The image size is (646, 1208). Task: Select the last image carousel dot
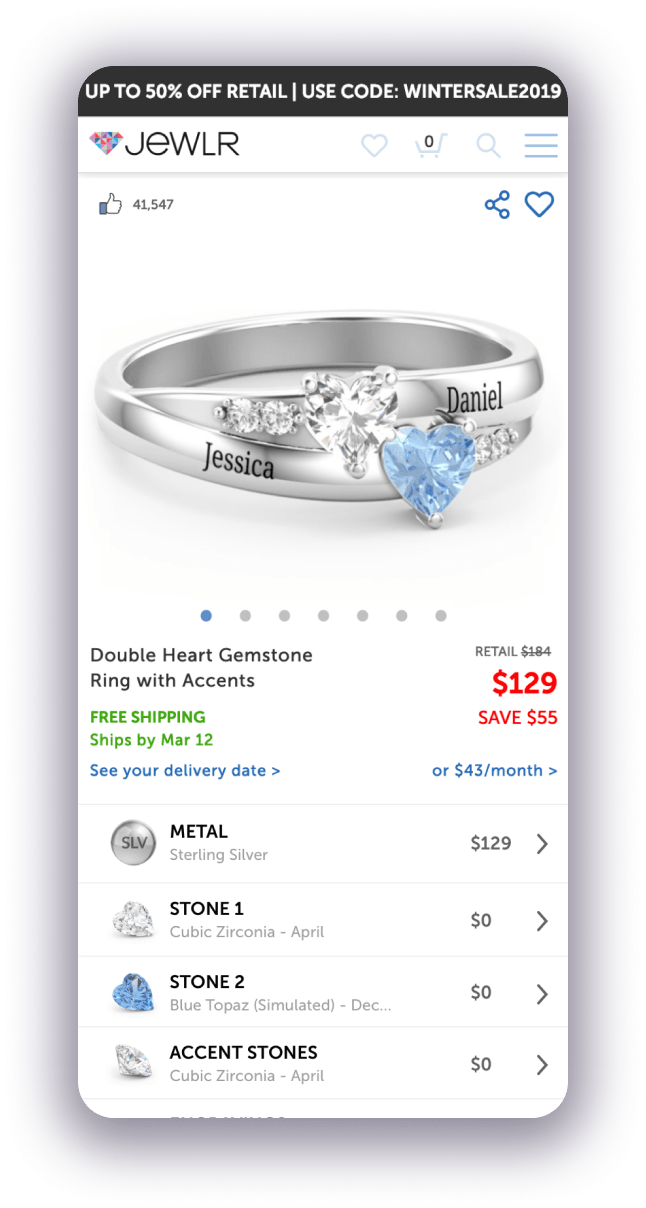[441, 616]
